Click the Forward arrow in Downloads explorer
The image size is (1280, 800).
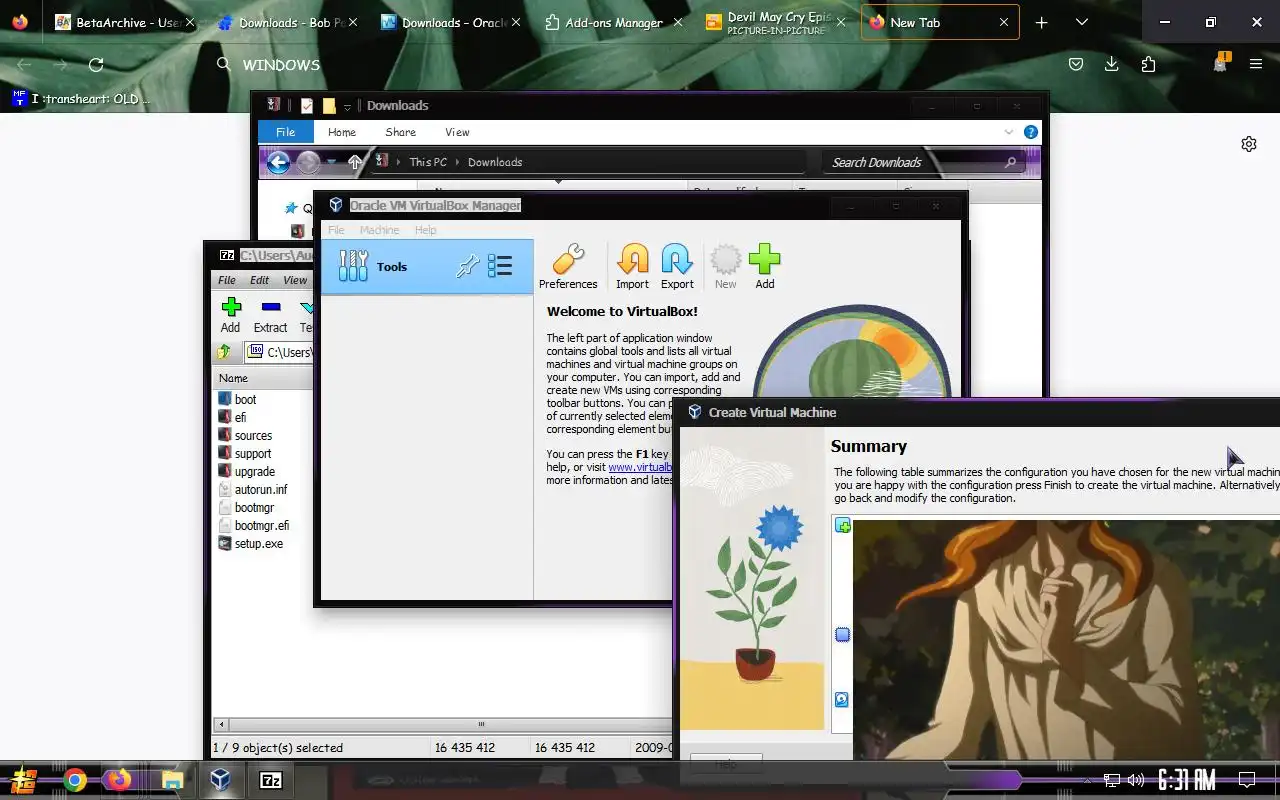[308, 162]
